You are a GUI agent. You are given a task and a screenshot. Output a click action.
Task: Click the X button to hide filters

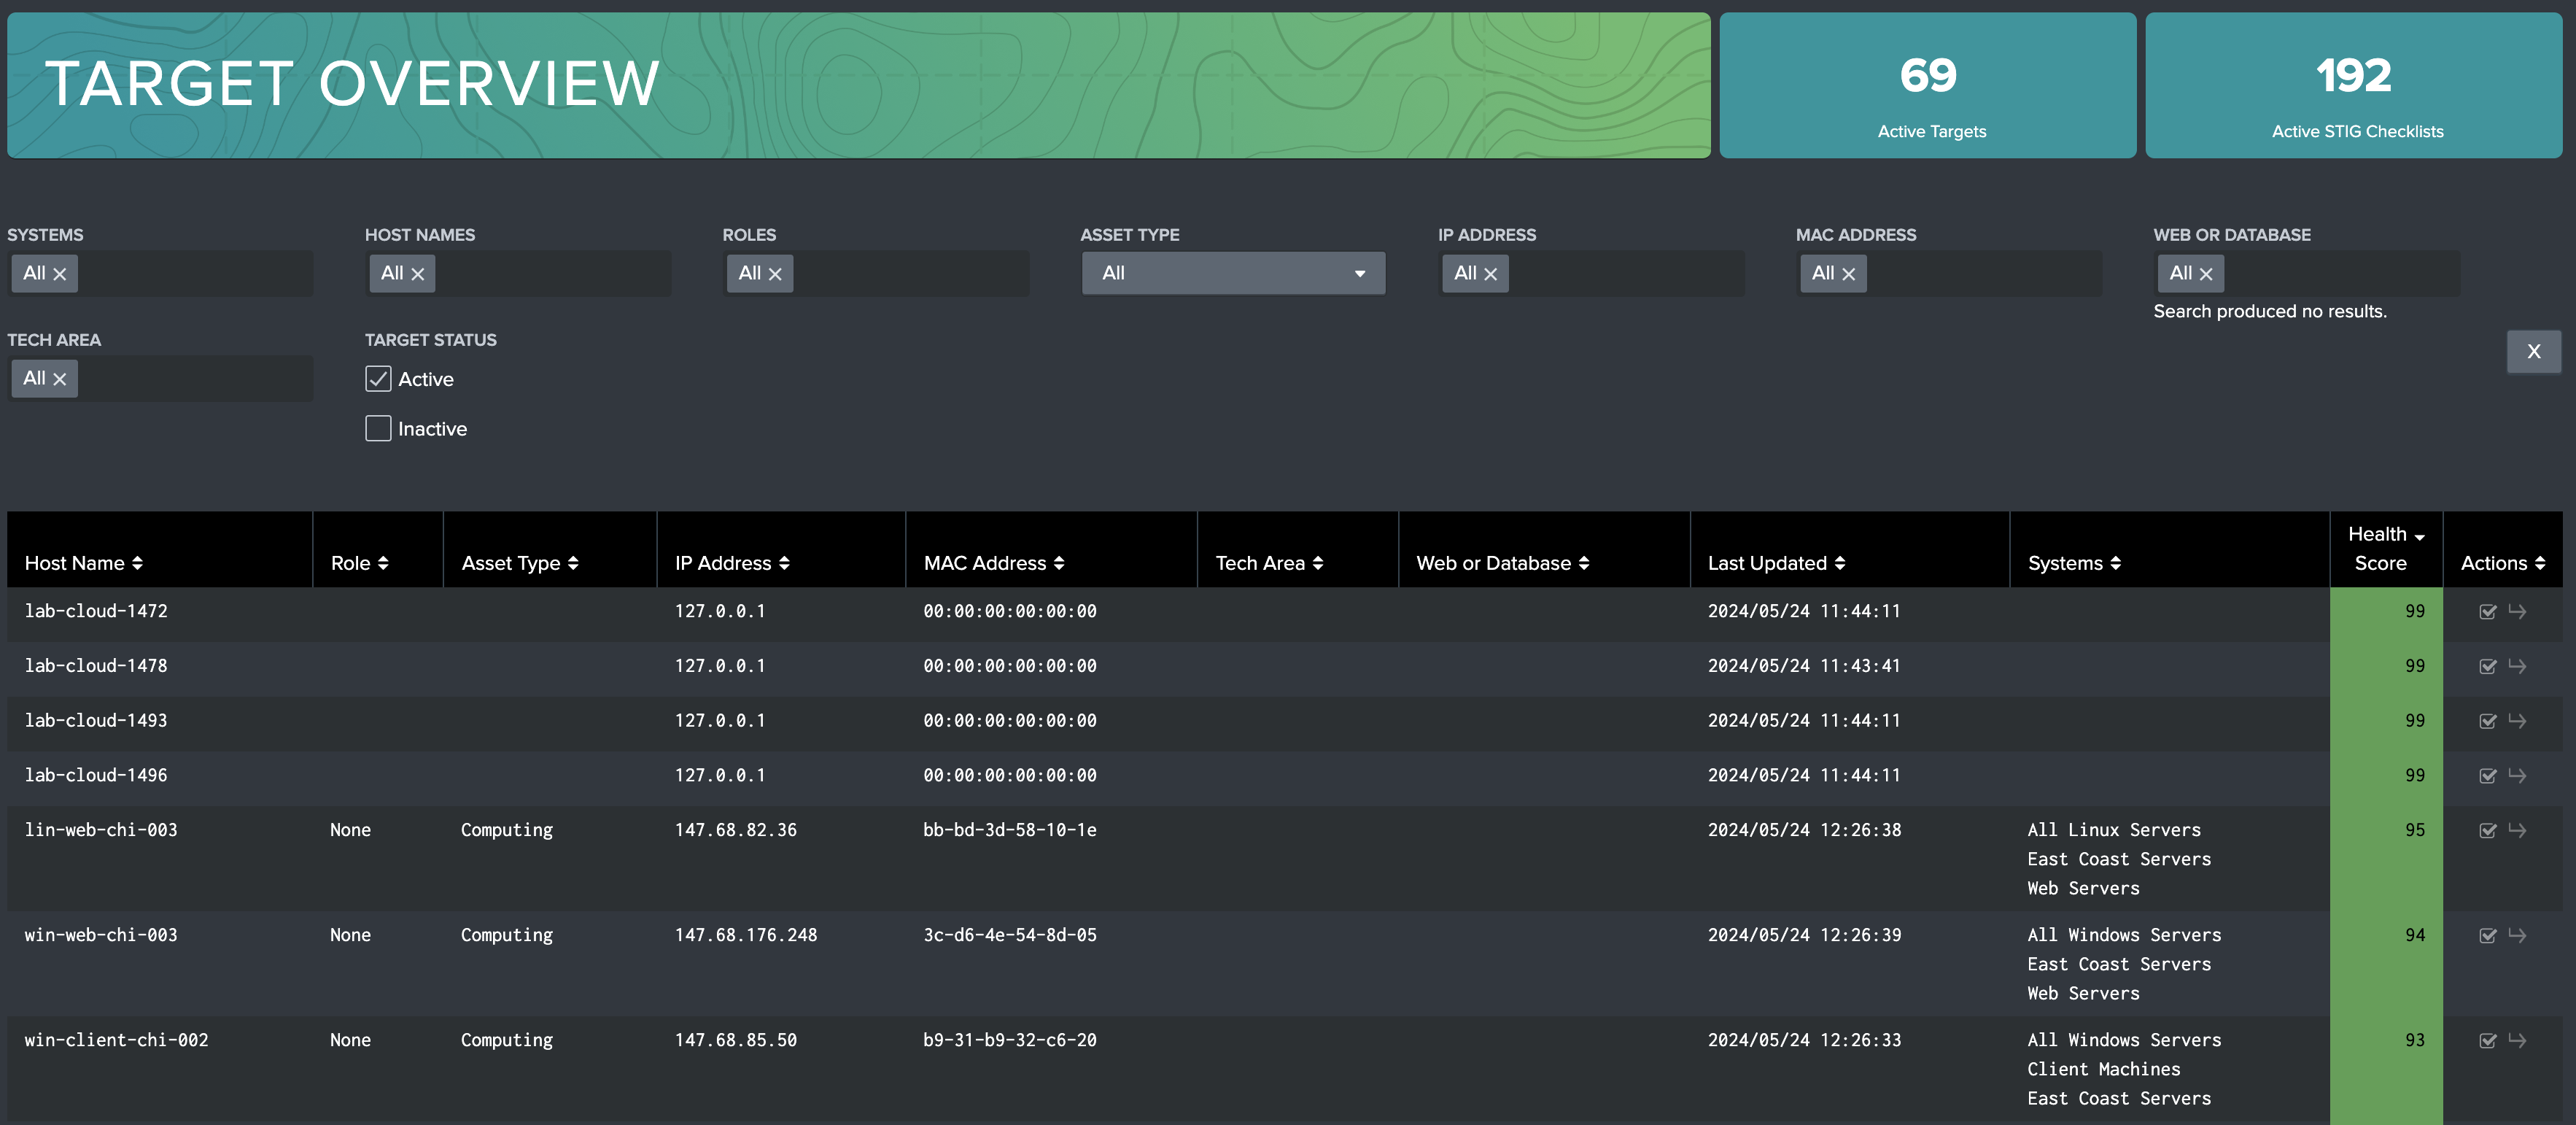pos(2533,352)
